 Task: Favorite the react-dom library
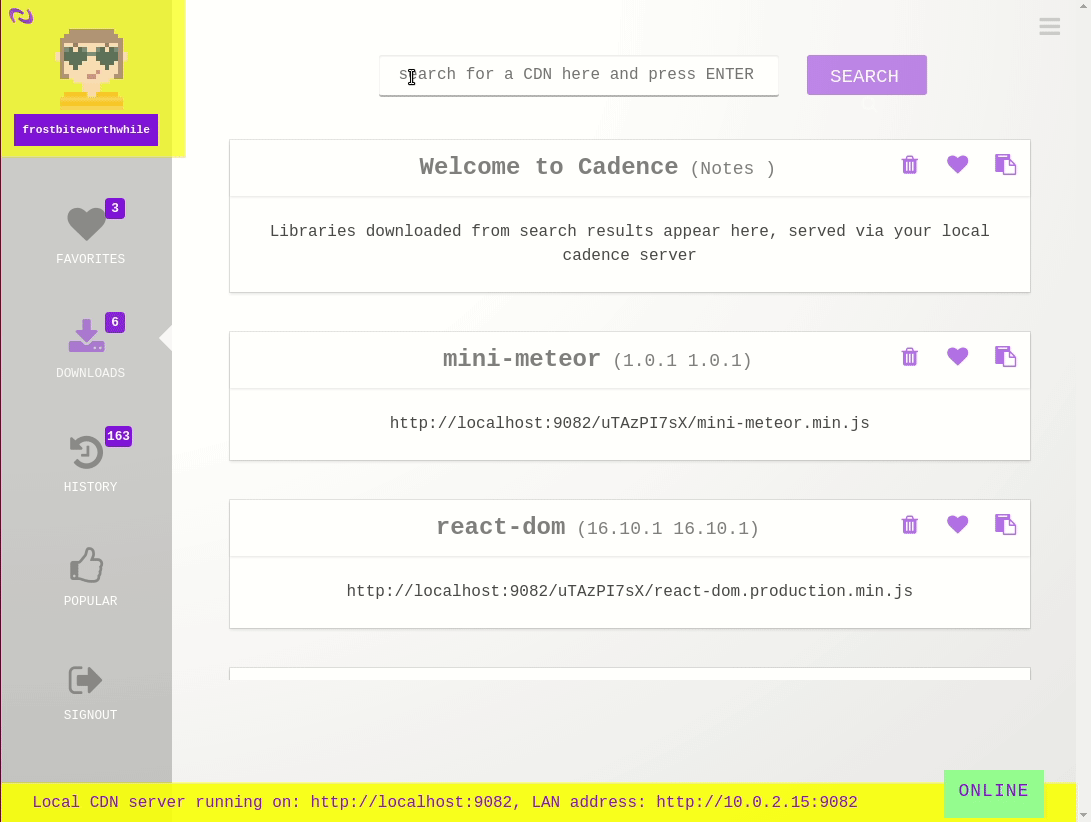(957, 524)
